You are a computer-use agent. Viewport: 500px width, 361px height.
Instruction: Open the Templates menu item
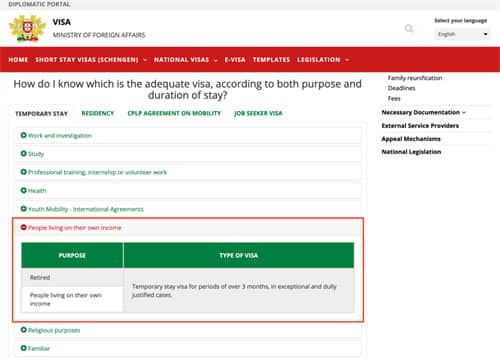(x=271, y=60)
